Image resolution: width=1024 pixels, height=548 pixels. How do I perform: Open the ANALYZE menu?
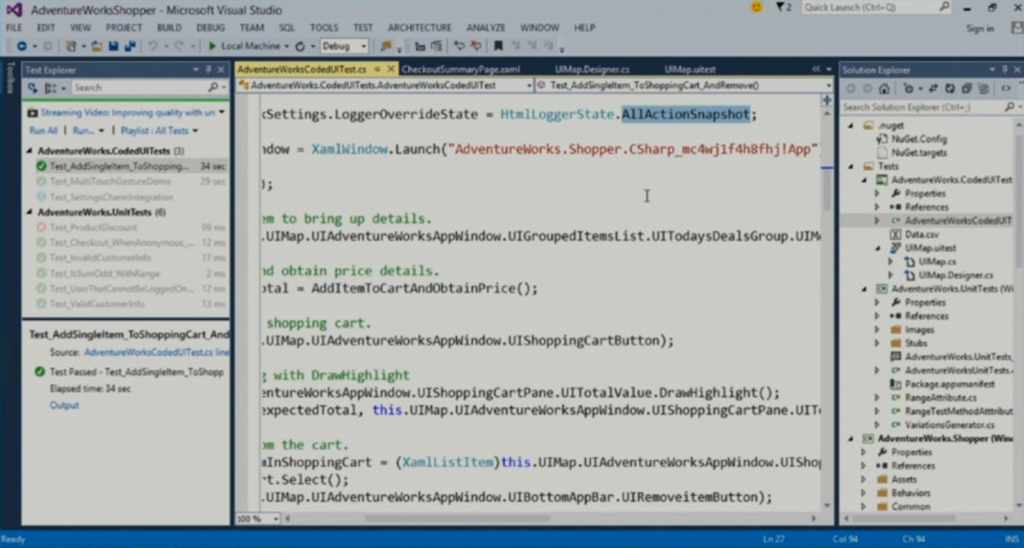(486, 27)
